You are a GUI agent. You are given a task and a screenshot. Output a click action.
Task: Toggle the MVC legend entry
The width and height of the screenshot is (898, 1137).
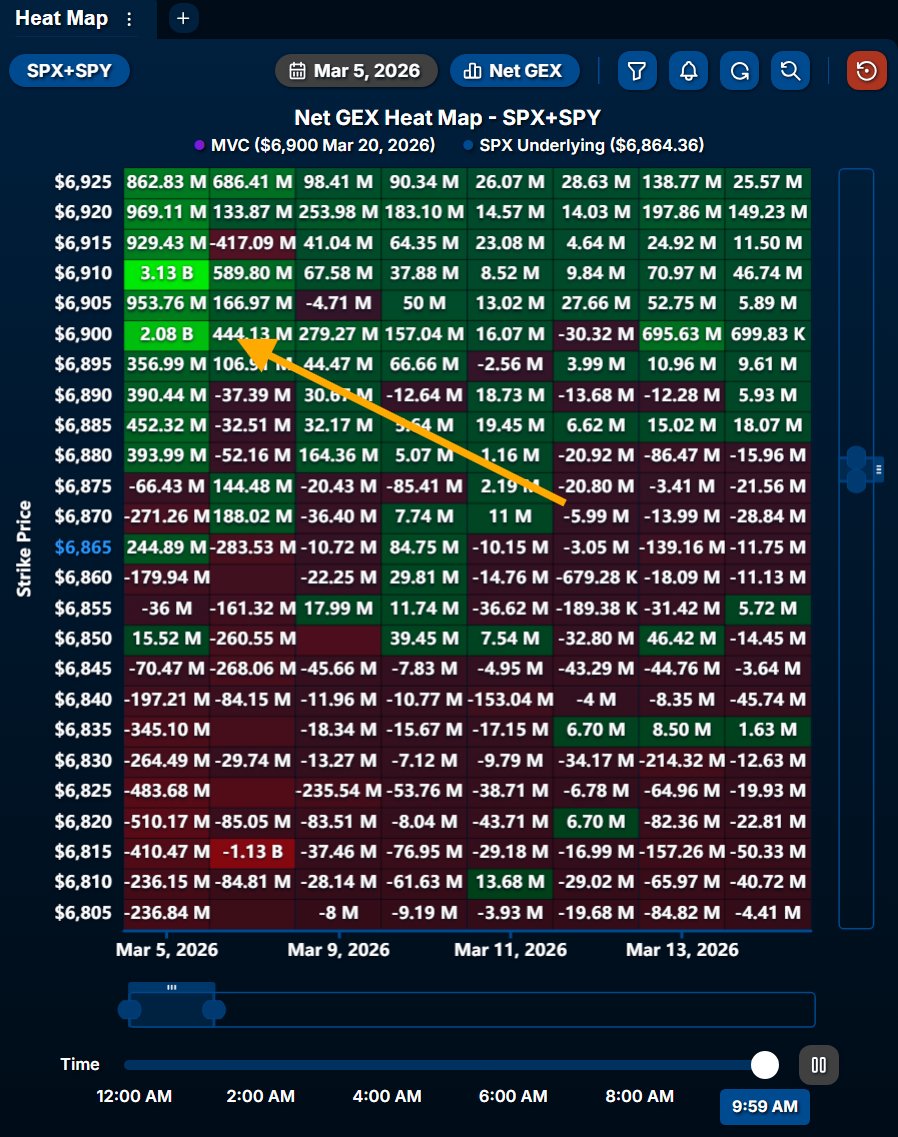(x=316, y=145)
